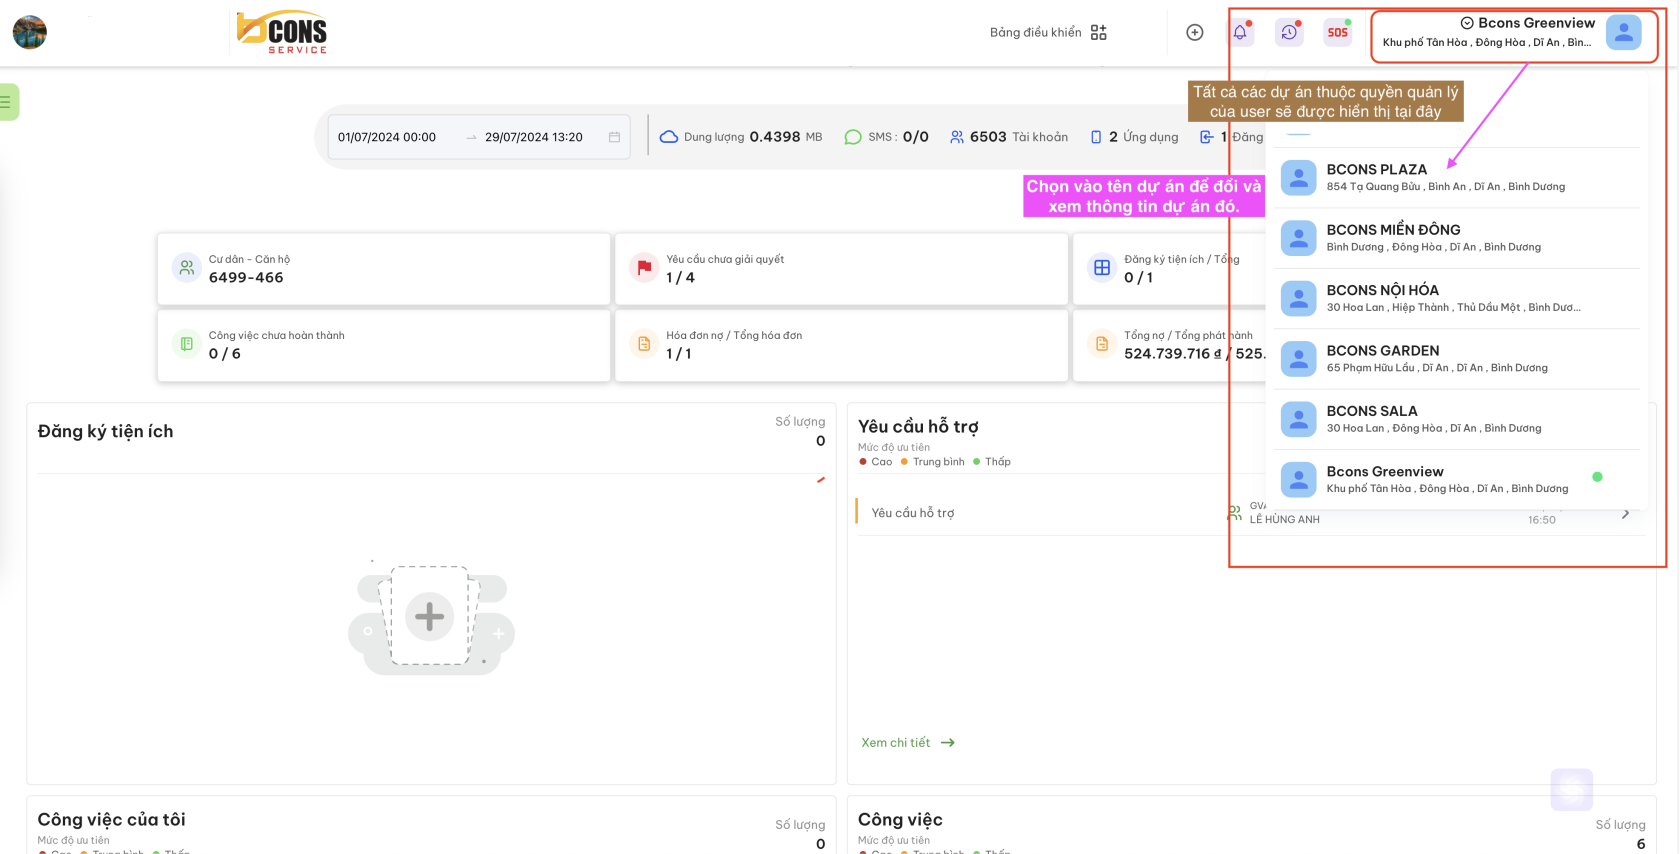The height and width of the screenshot is (854, 1680).
Task: Click the SMS chat bubble icon
Action: pos(853,137)
